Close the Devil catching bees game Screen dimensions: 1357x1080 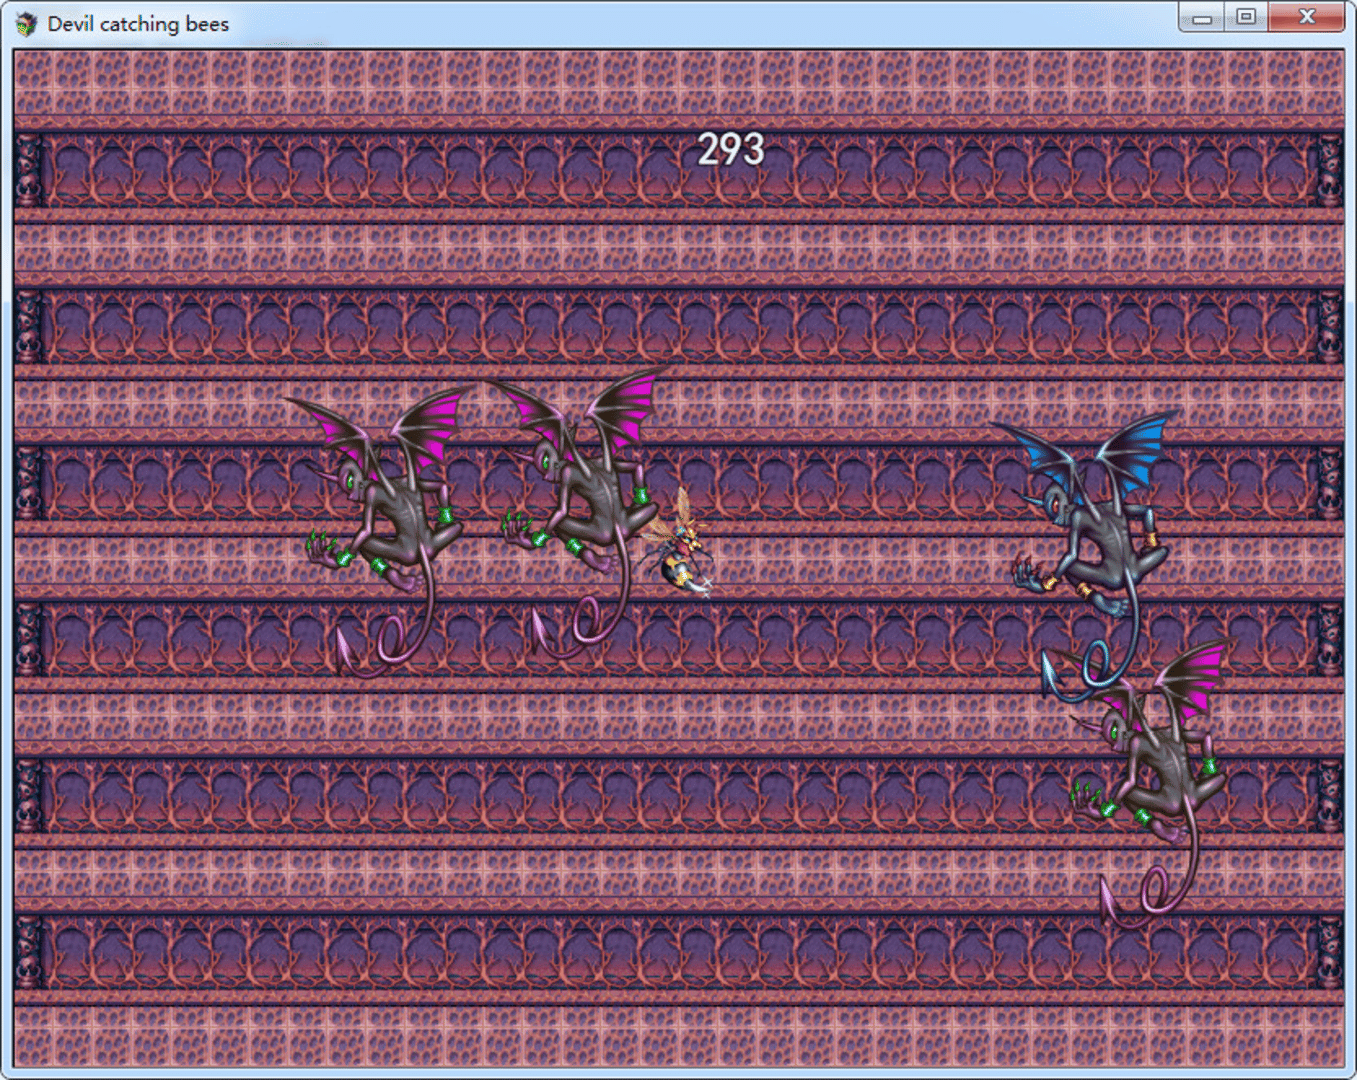point(1306,17)
